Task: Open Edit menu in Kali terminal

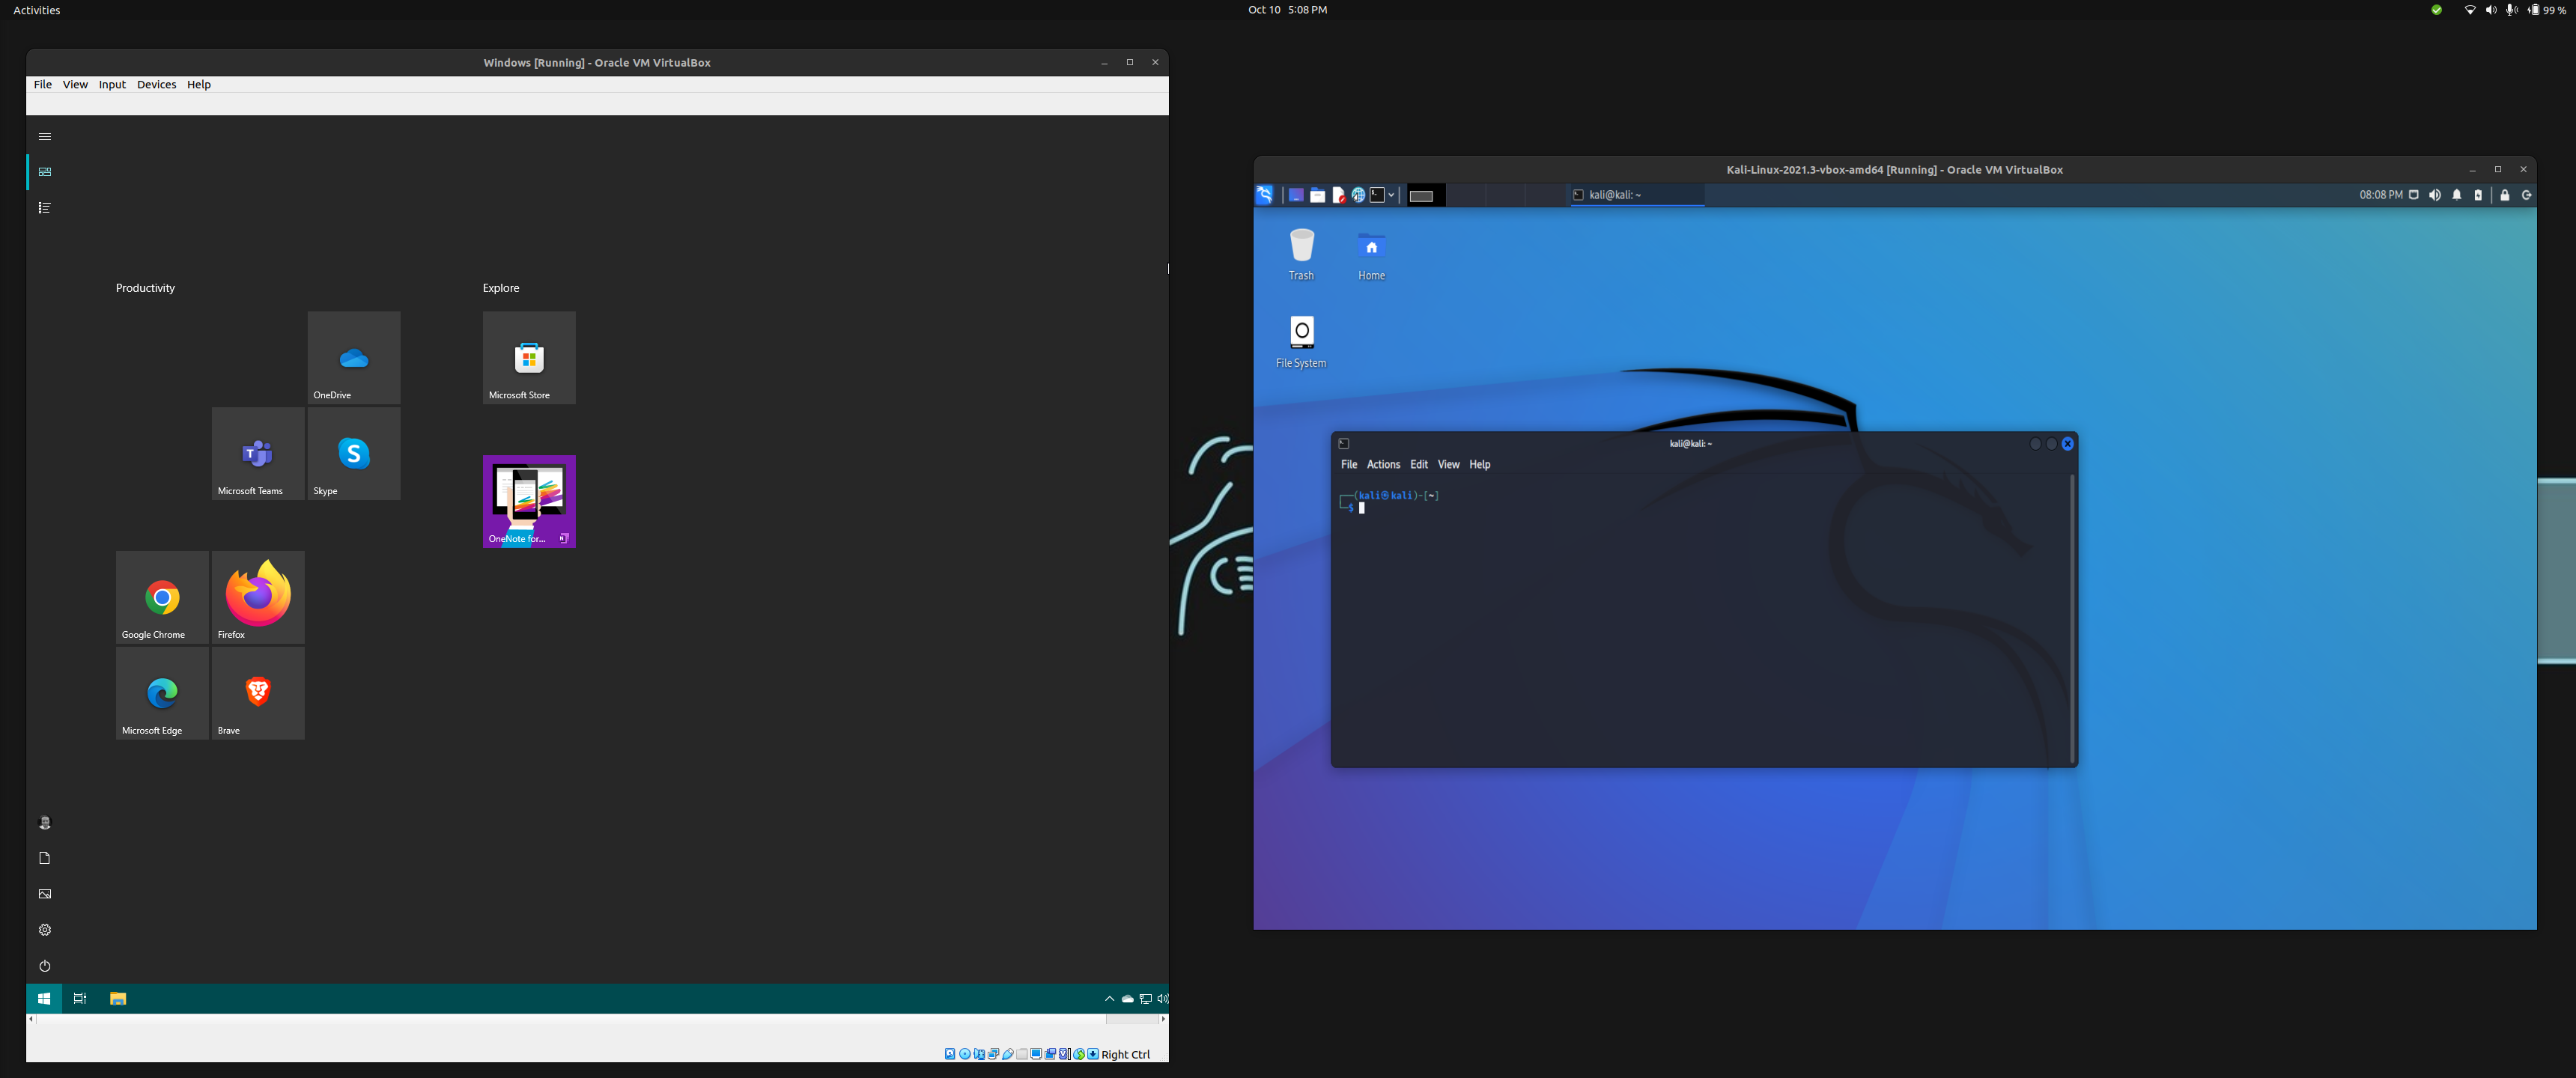Action: [x=1419, y=465]
